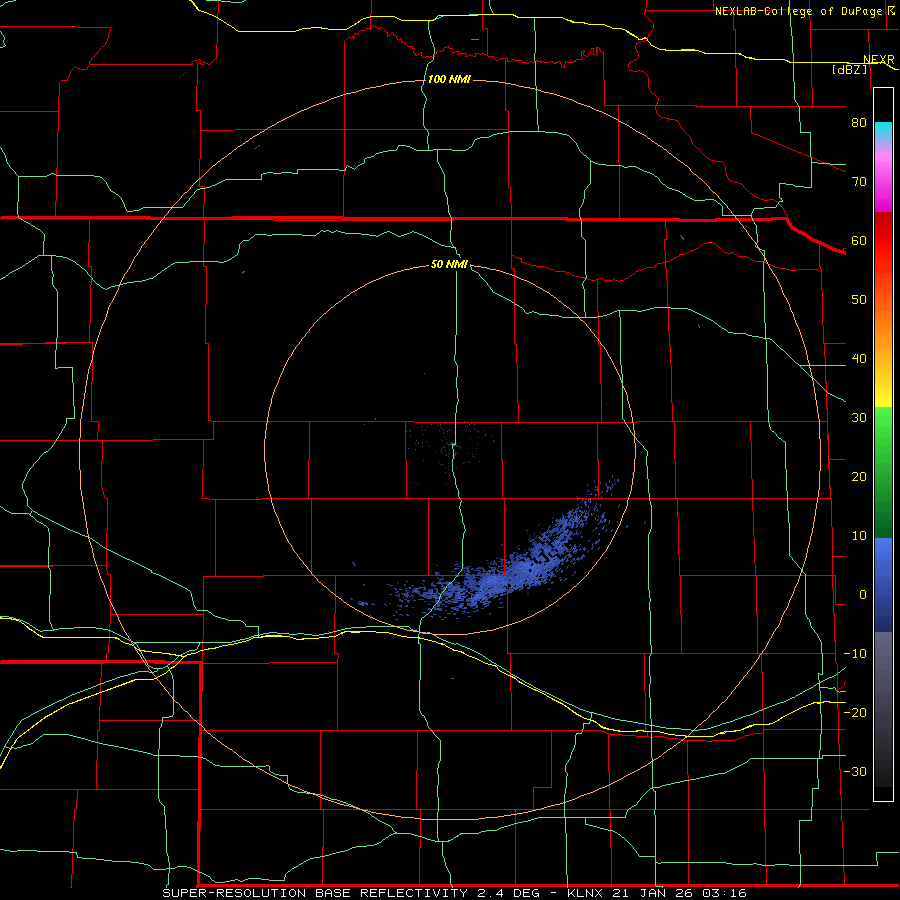Click the NEXLAB-College of DuPage credit text

click(x=798, y=11)
